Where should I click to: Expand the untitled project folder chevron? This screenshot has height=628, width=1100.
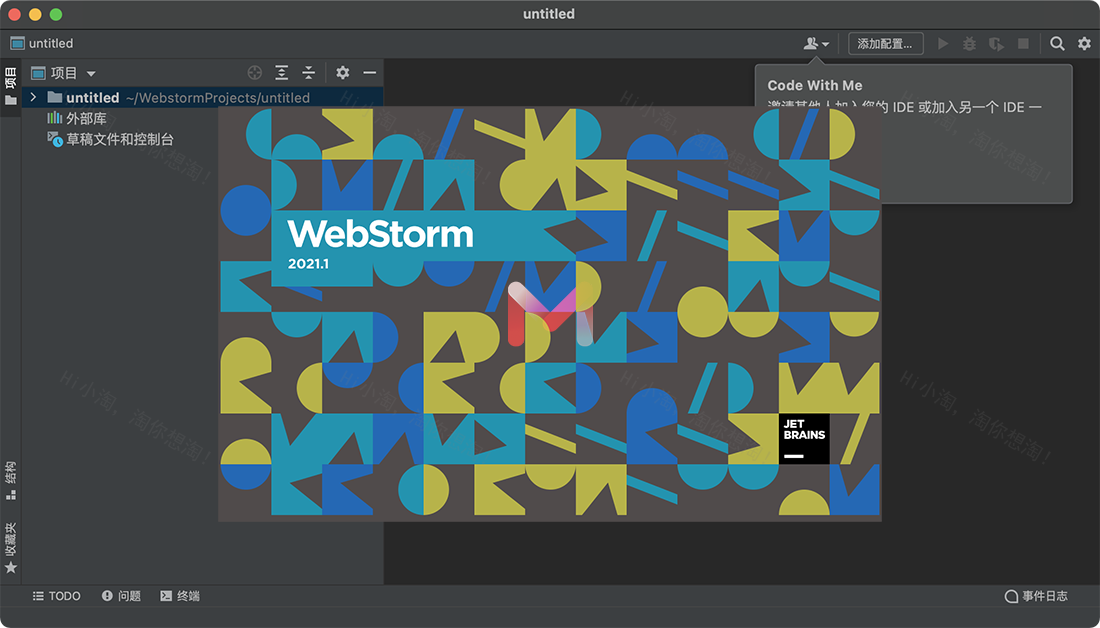click(x=33, y=97)
